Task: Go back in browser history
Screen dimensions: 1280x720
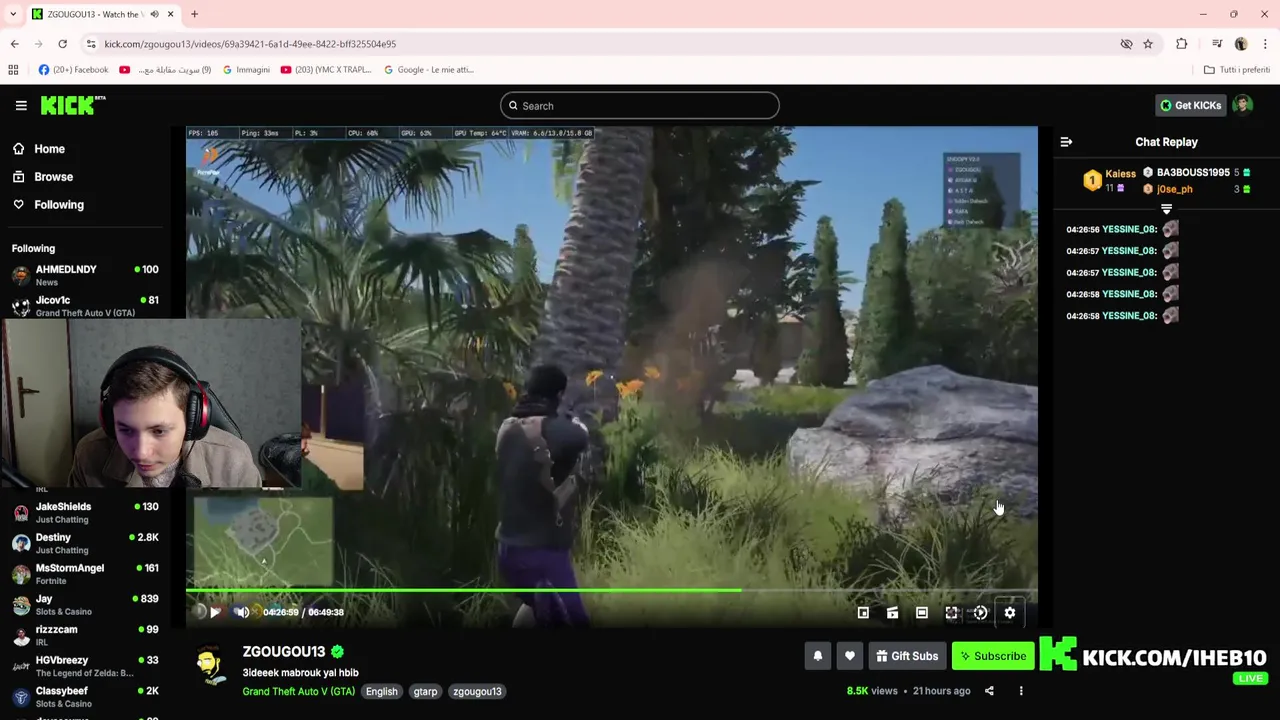Action: (14, 44)
